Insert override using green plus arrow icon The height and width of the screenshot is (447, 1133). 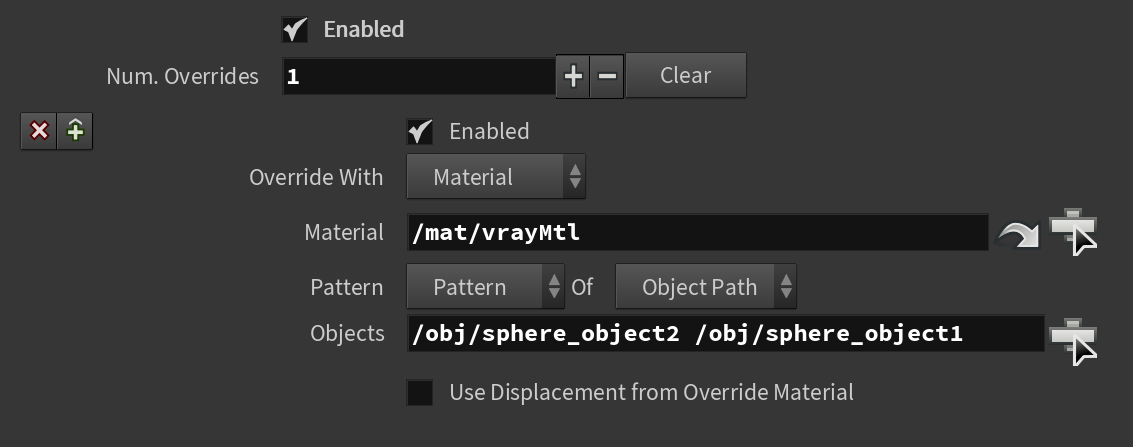click(75, 131)
